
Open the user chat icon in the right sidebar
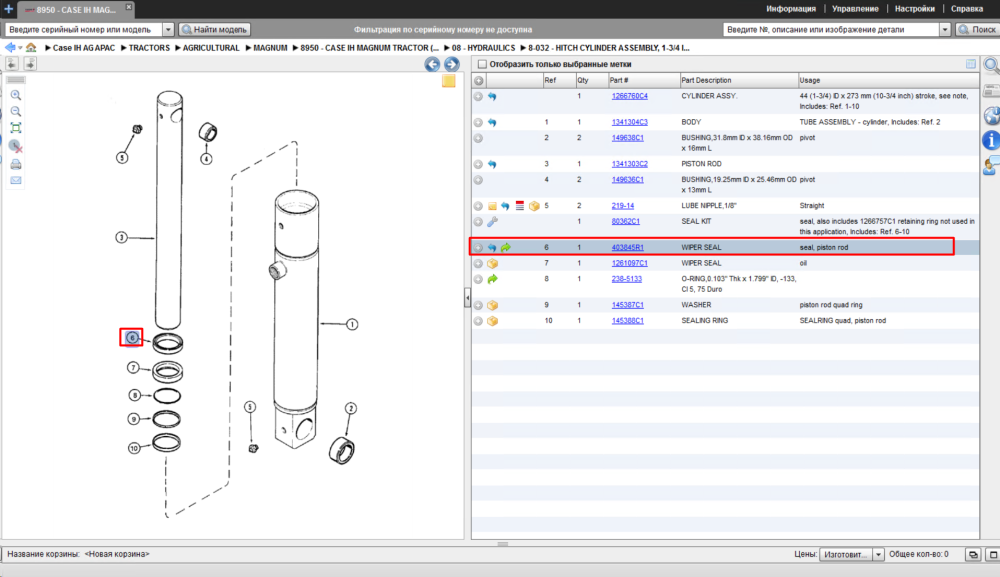coord(991,166)
